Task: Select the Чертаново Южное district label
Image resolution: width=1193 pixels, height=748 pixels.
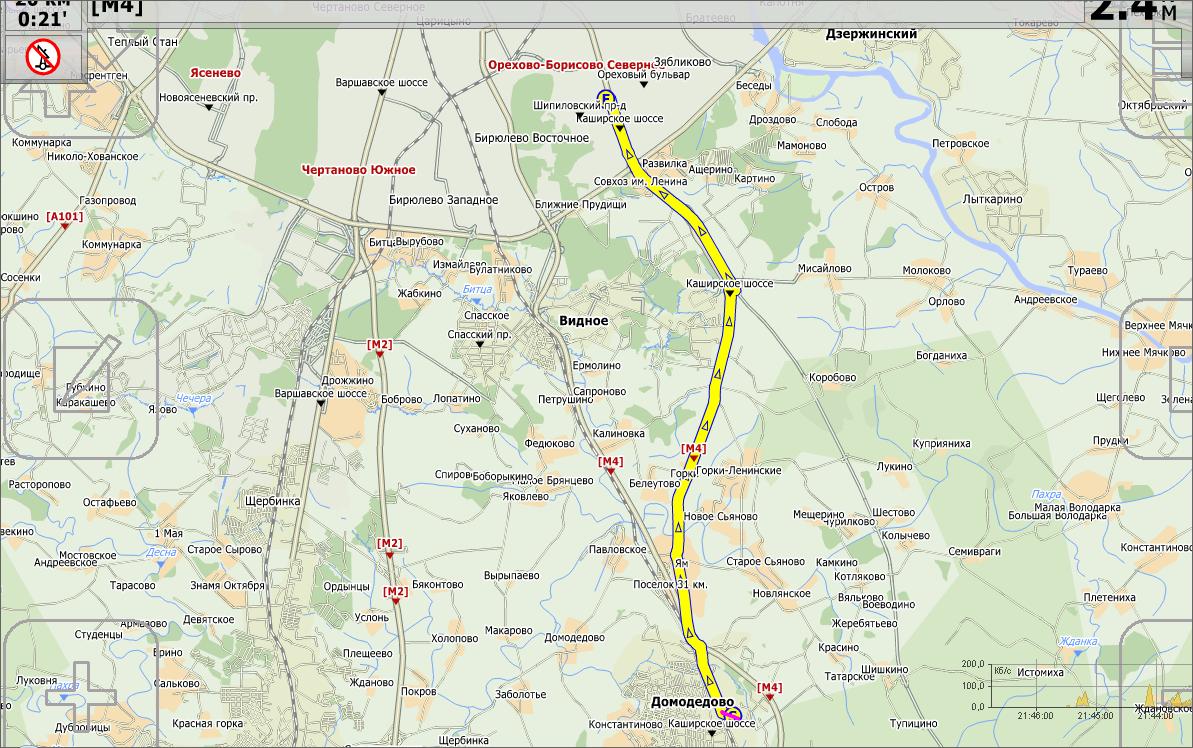Action: coord(358,170)
